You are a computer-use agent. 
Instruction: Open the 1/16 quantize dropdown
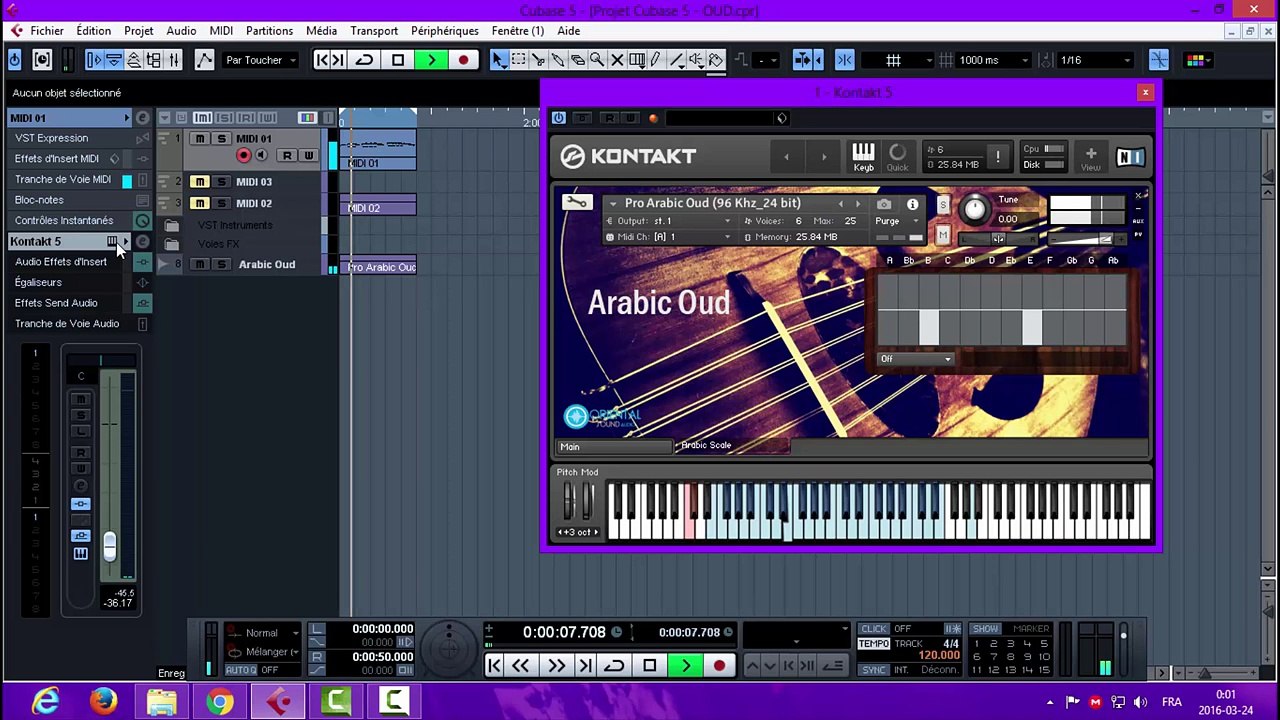[1095, 60]
